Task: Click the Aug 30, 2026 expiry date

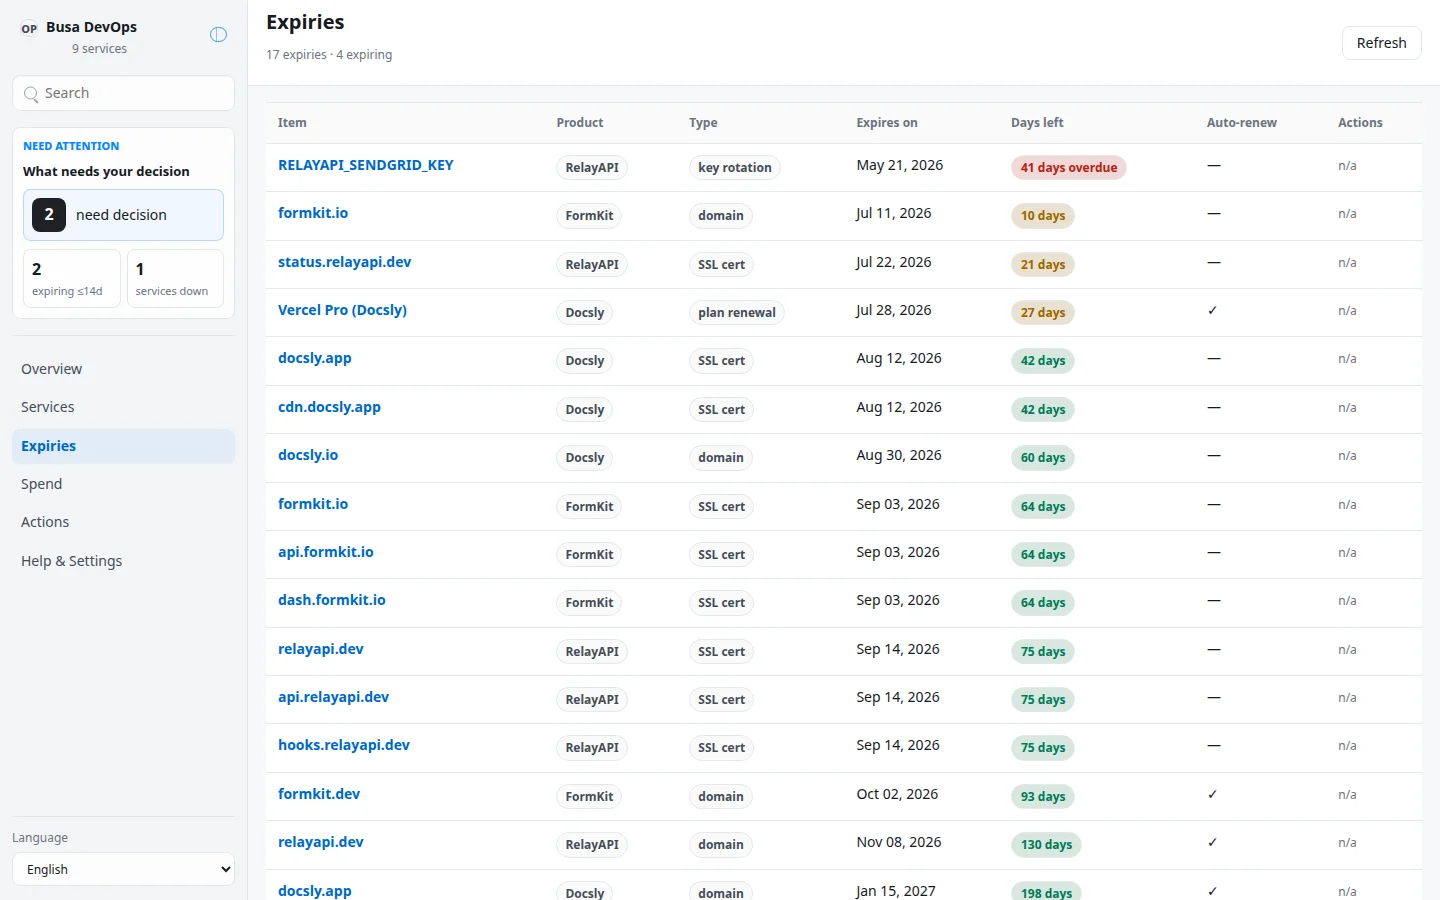Action: coord(899,455)
